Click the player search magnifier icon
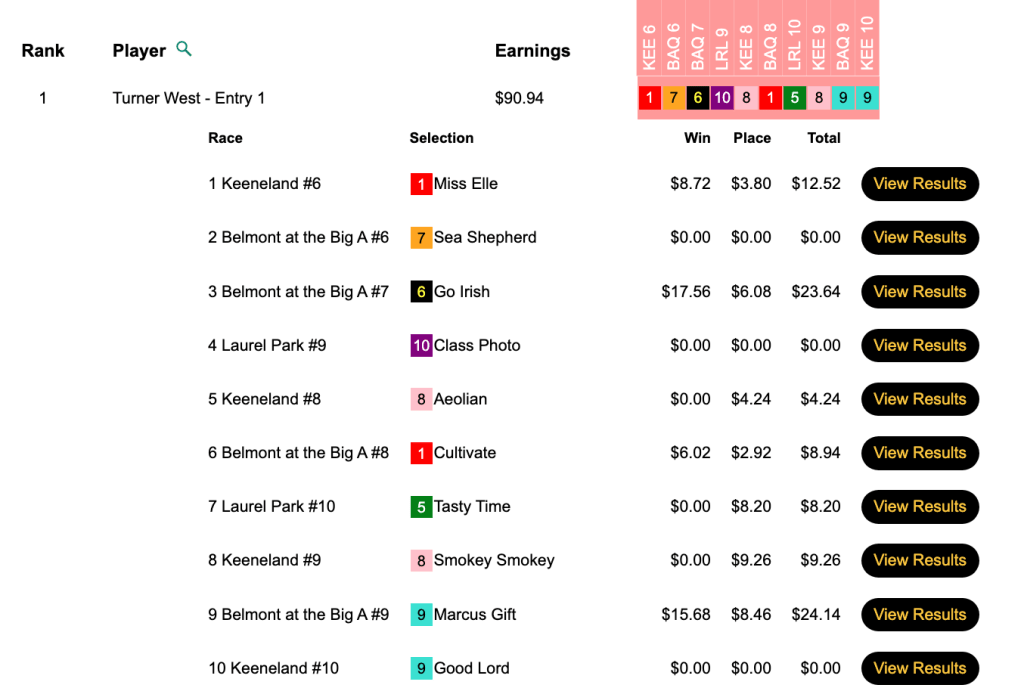 [184, 48]
